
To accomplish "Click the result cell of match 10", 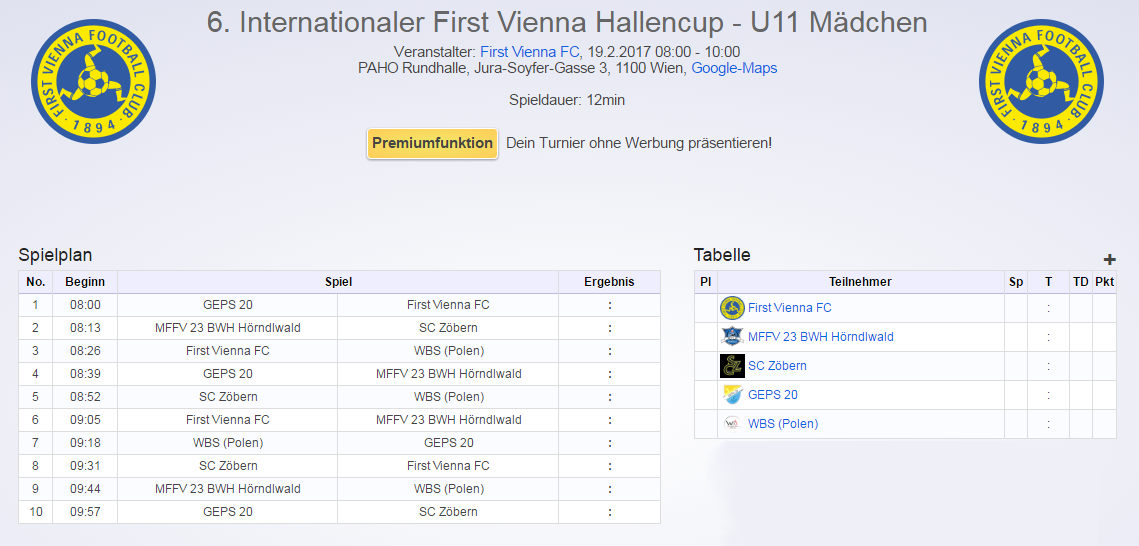I will pos(609,512).
